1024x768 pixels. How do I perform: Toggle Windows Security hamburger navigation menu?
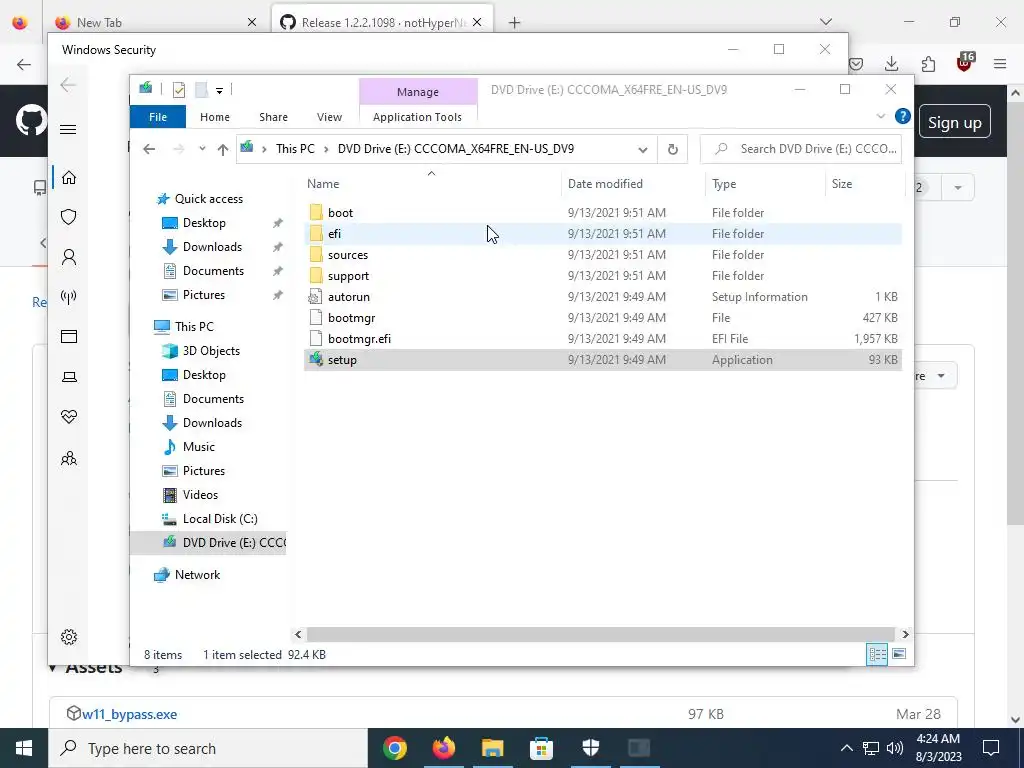click(x=68, y=129)
